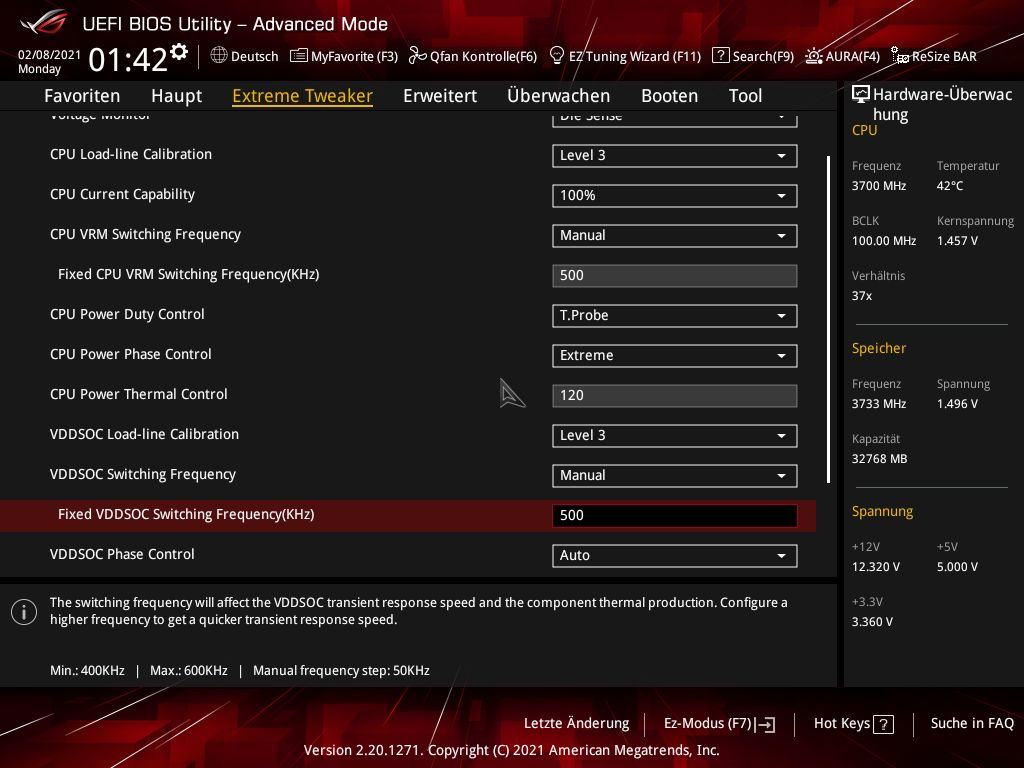
Task: Edit Fixed VDDSOC Switching Frequency field
Action: coord(675,515)
